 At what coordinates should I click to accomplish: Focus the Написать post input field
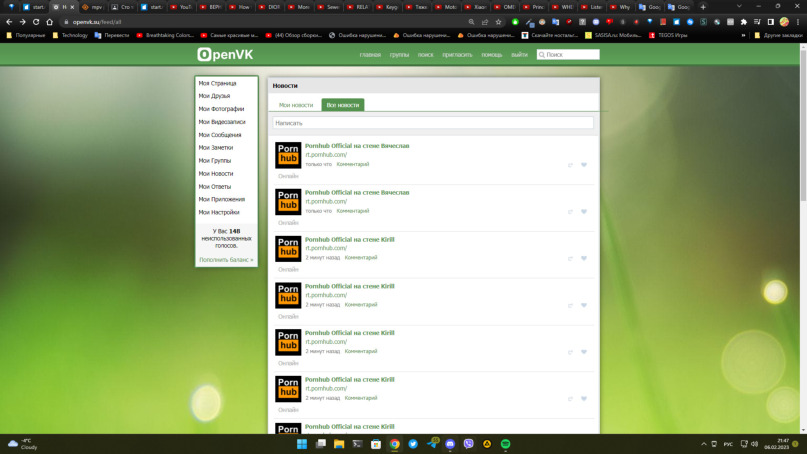click(x=433, y=123)
